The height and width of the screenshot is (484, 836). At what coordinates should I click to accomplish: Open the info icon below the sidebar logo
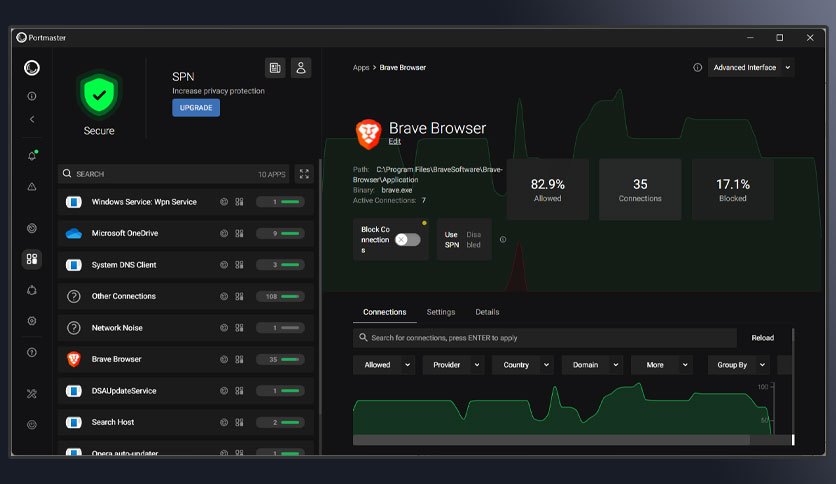(x=32, y=96)
